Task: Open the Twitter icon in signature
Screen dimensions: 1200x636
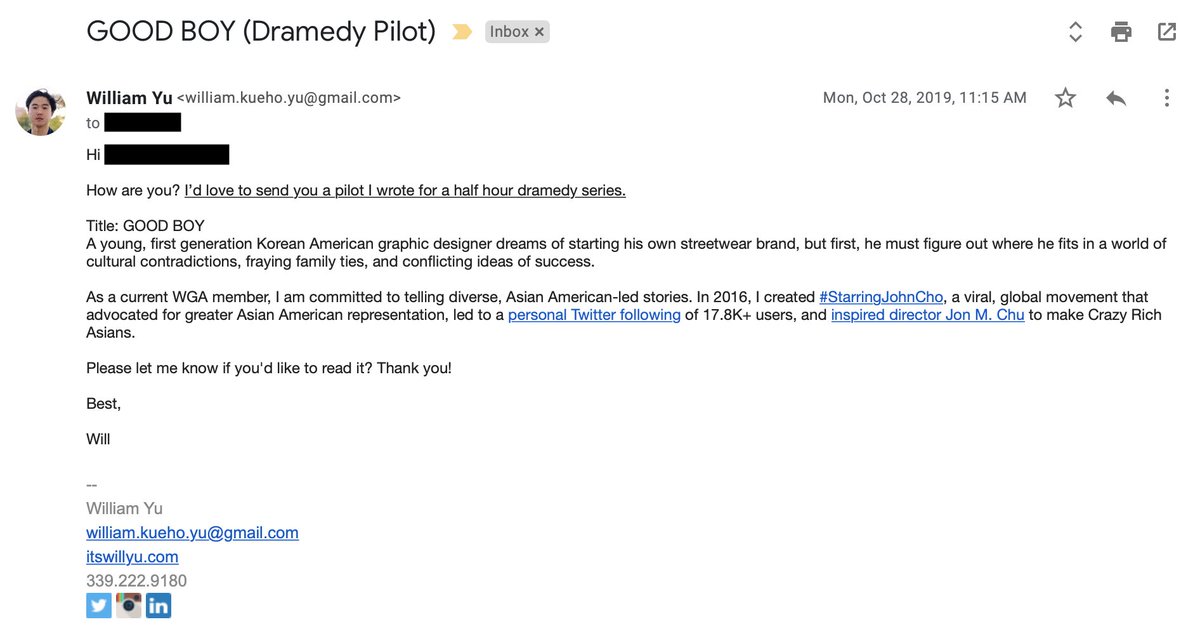Action: coord(99,605)
